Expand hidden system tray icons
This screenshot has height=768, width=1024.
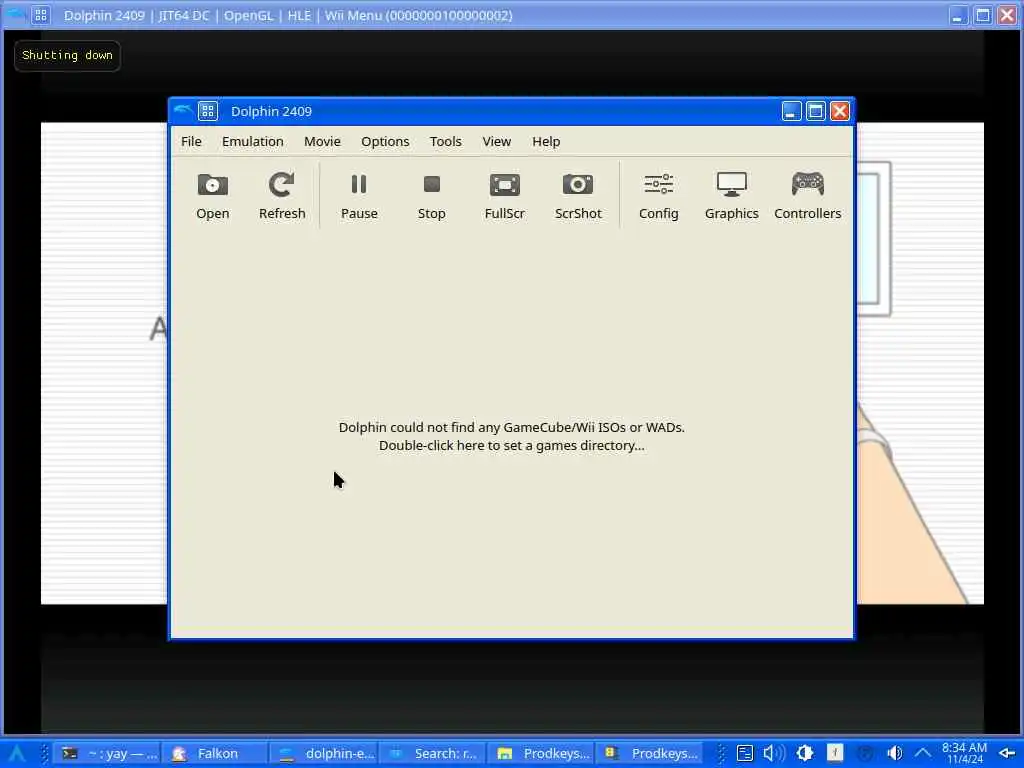[923, 754]
